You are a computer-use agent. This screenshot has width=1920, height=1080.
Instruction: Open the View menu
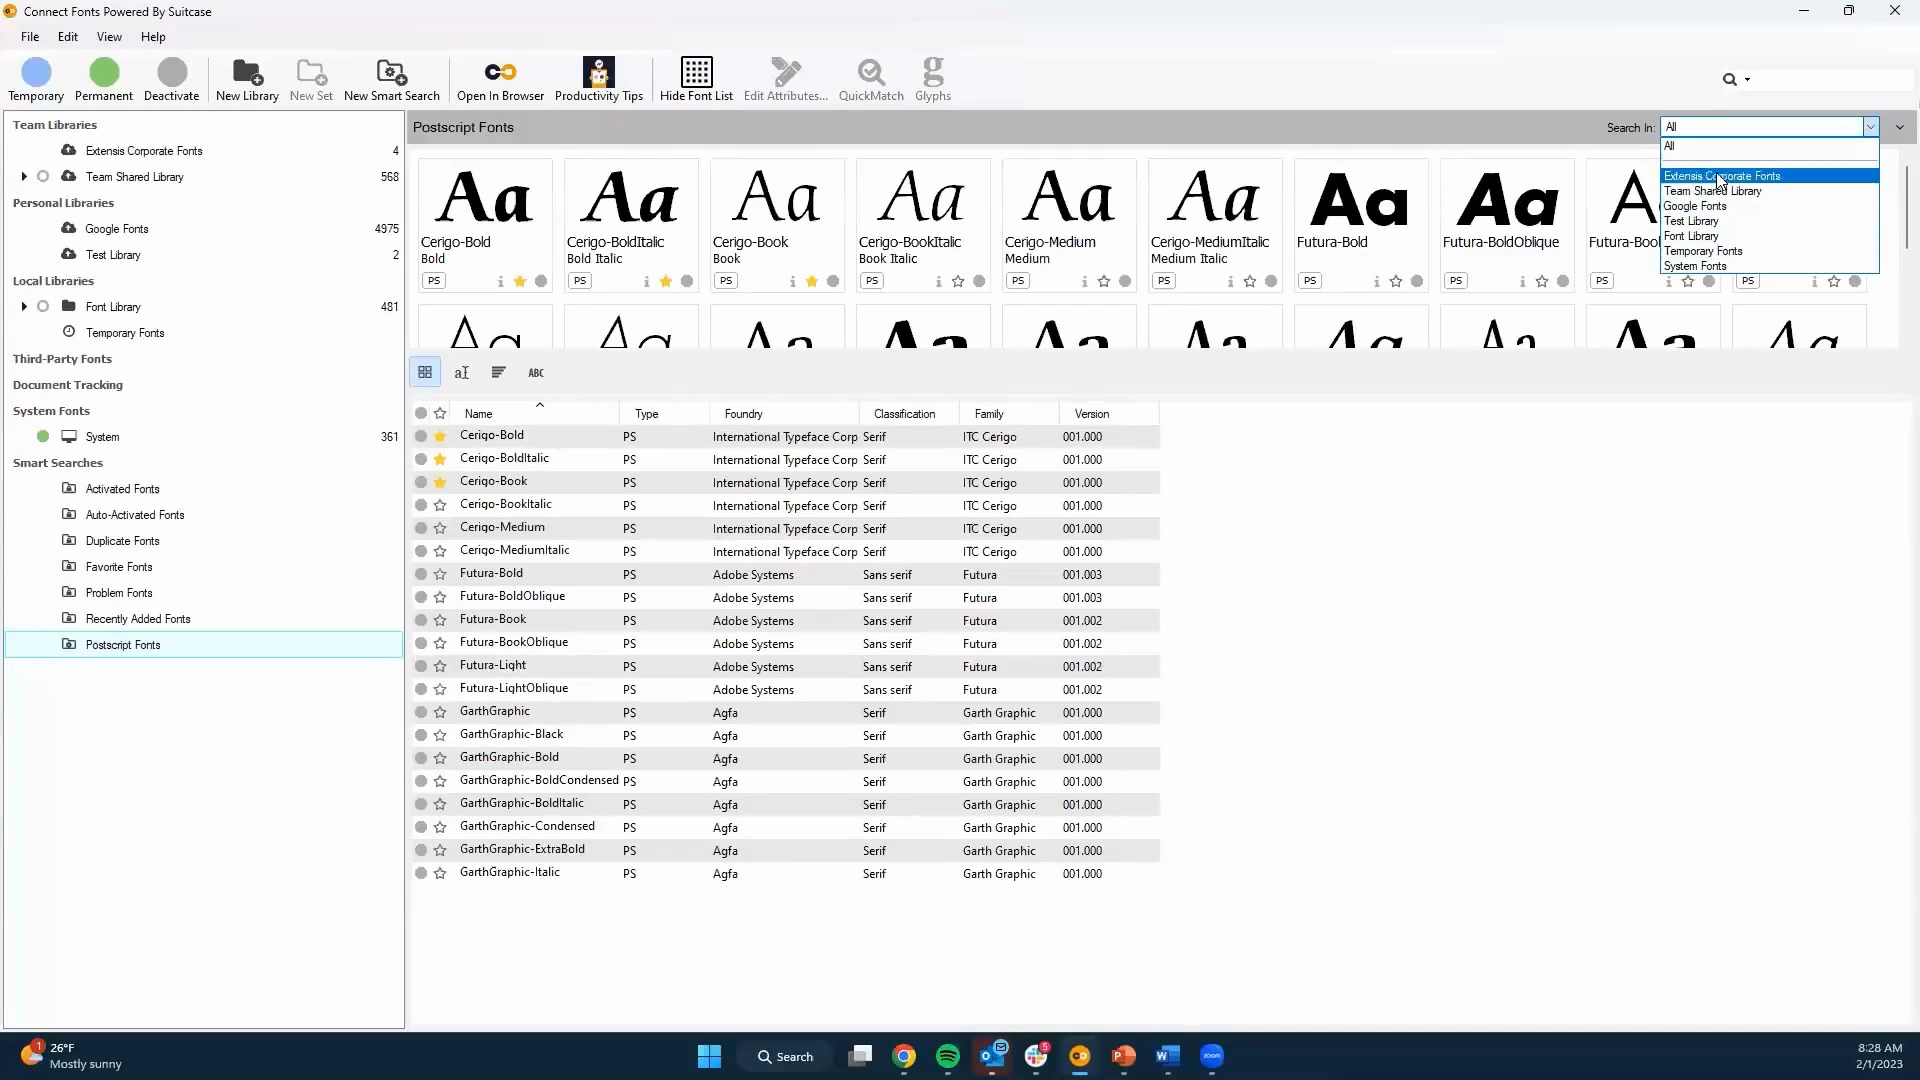(109, 37)
